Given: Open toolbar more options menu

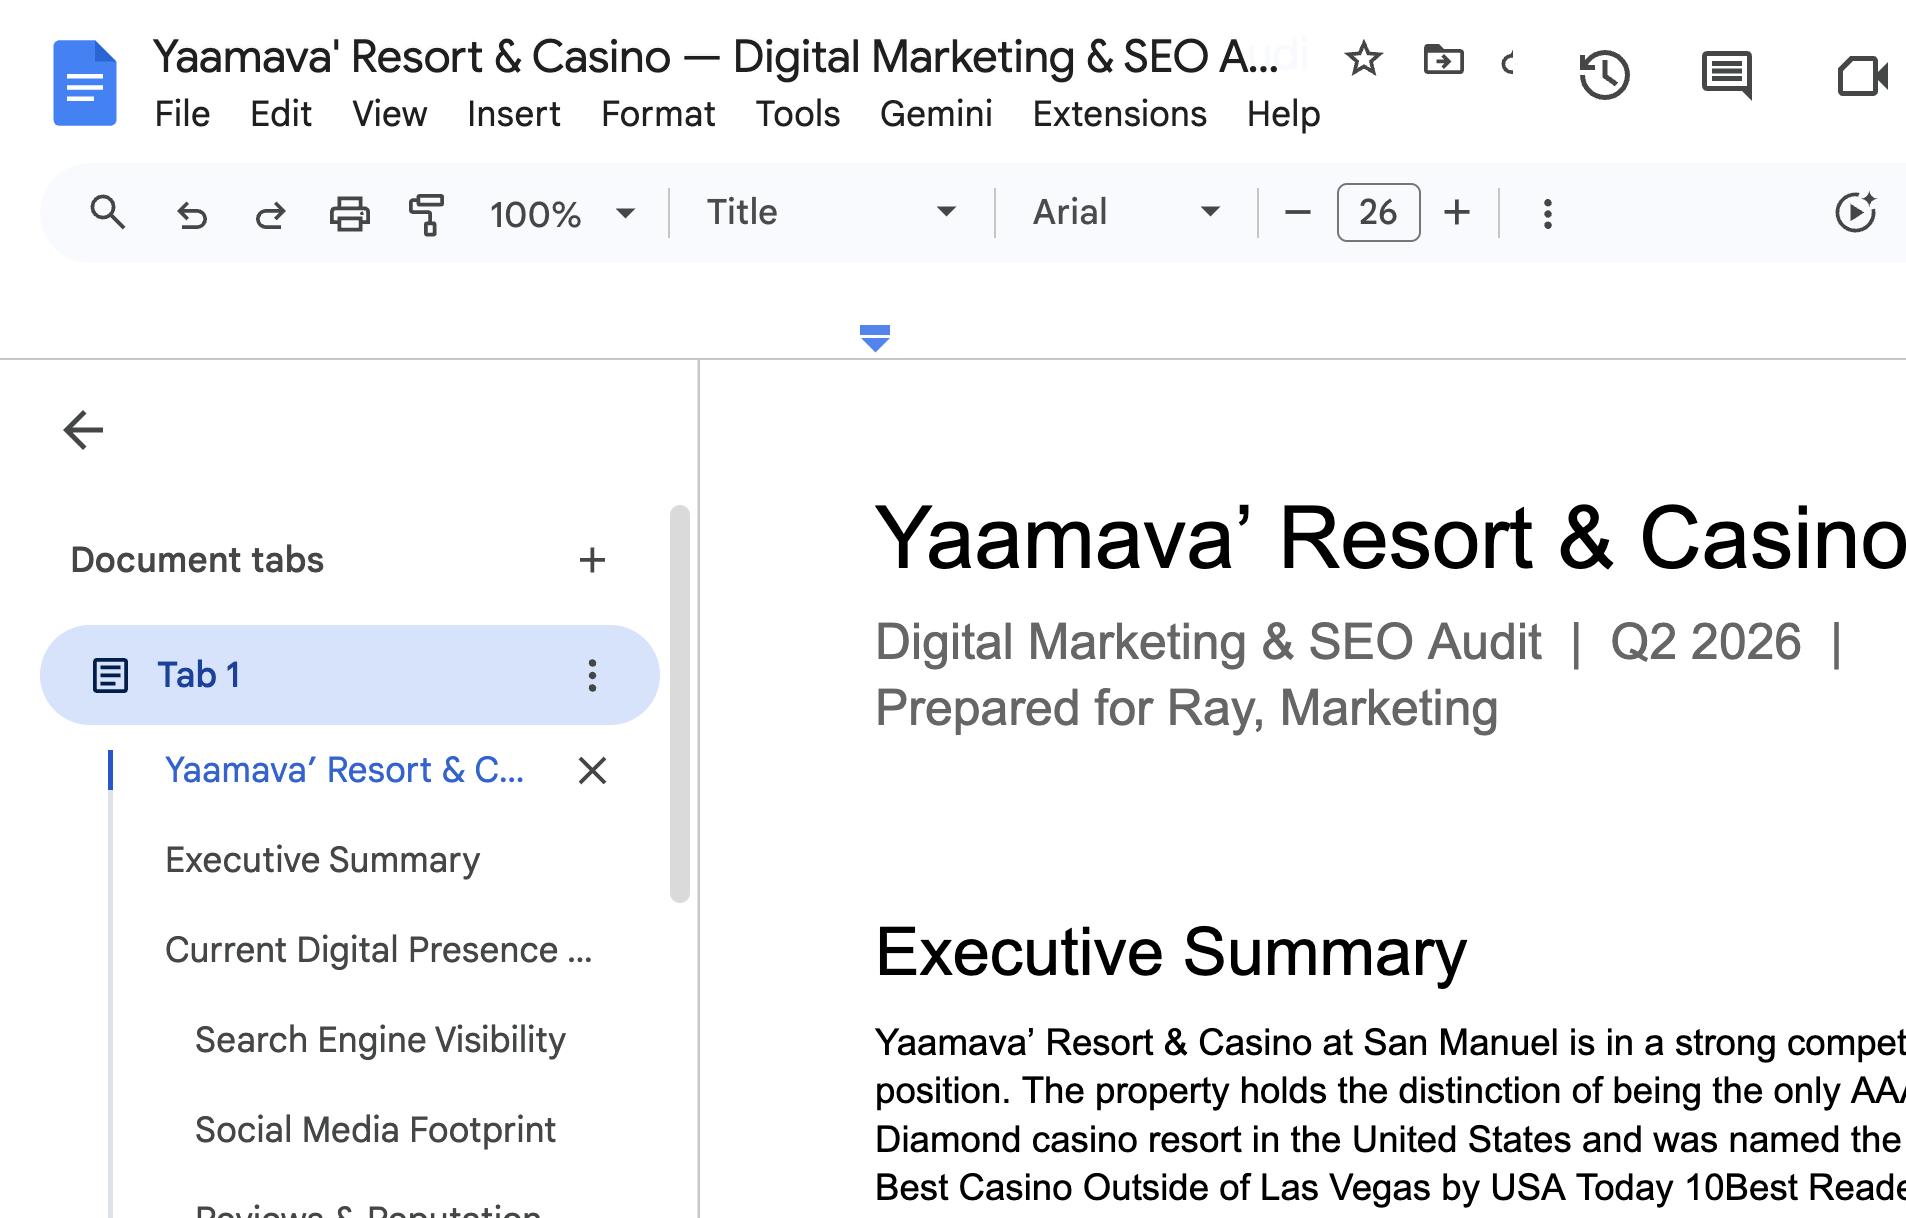Looking at the screenshot, I should coord(1547,213).
